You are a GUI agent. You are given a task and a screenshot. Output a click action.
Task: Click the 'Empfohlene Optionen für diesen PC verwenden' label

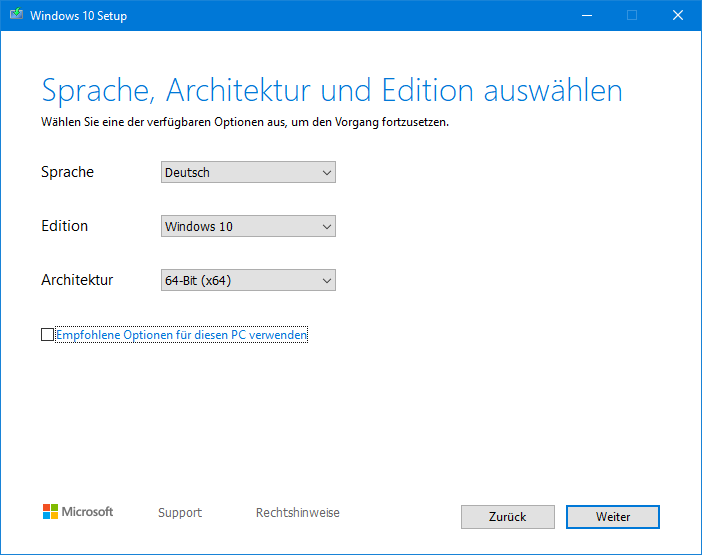click(181, 335)
